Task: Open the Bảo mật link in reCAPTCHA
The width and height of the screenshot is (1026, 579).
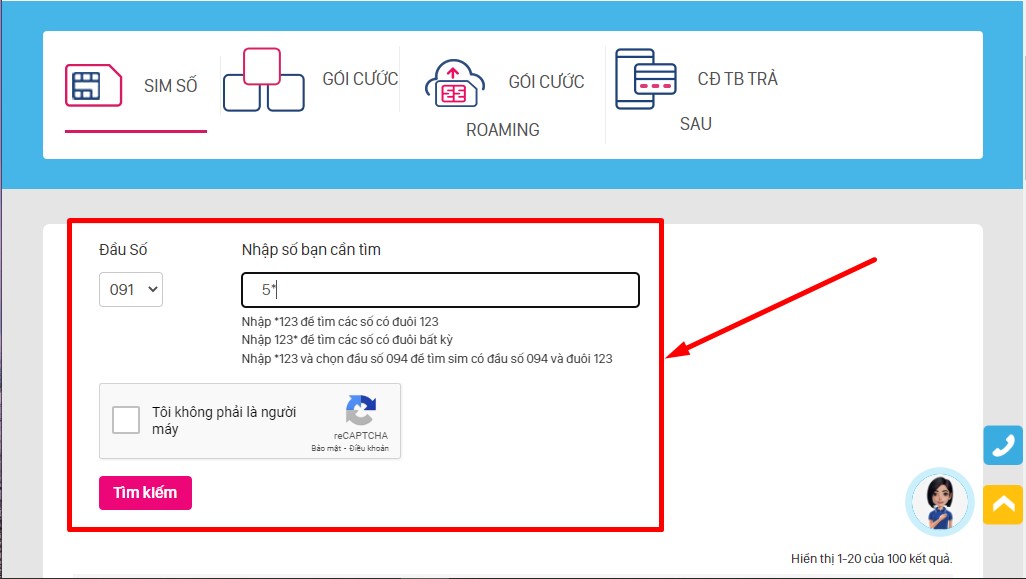Action: [326, 449]
